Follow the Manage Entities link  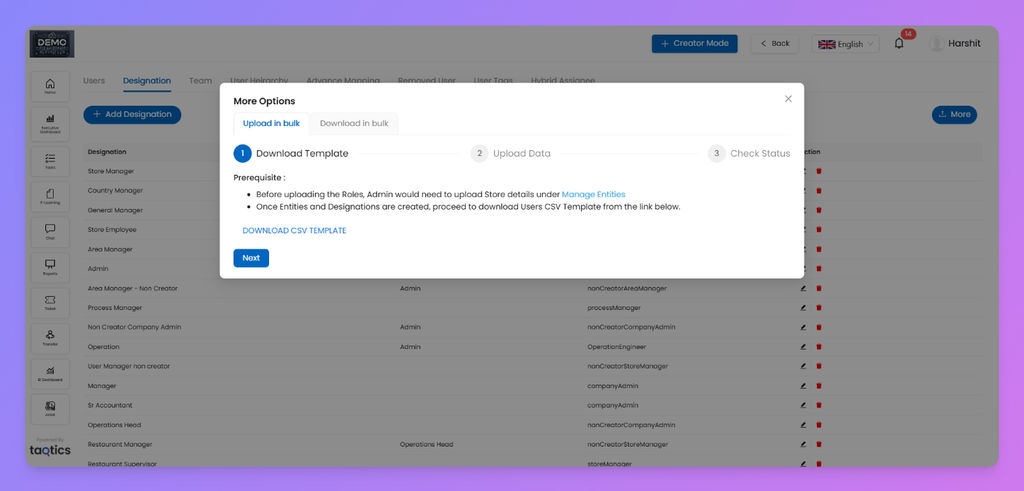(594, 194)
